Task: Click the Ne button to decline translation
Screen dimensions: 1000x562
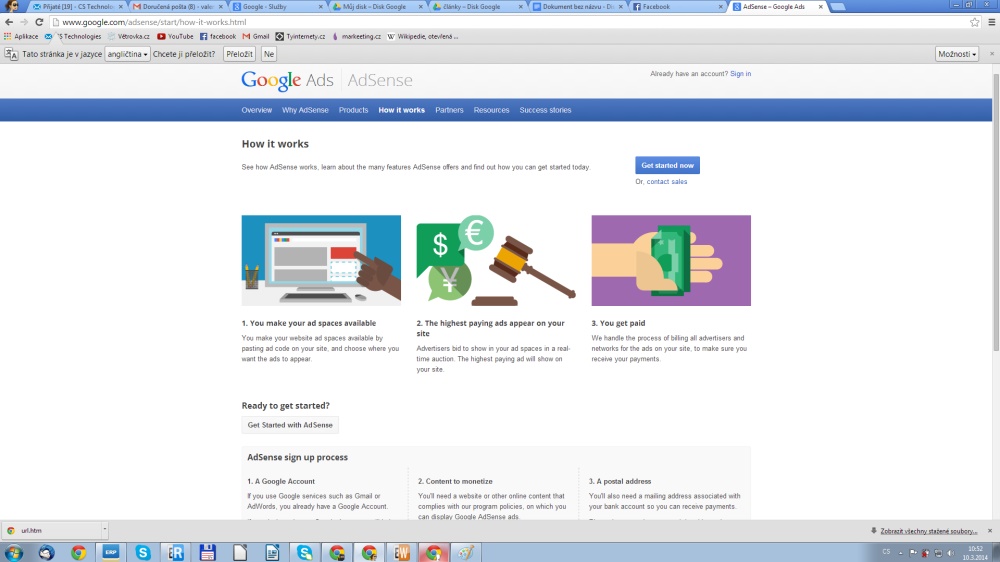Action: point(269,54)
